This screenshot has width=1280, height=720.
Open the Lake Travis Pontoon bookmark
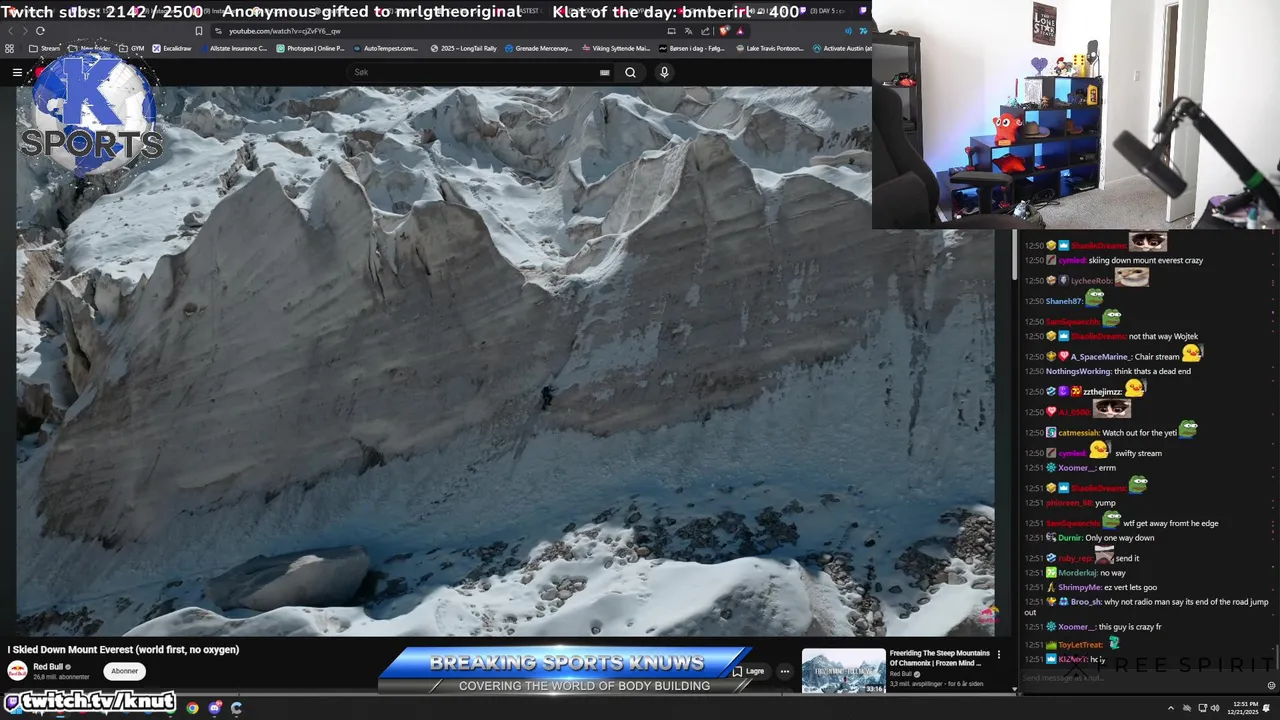point(769,48)
